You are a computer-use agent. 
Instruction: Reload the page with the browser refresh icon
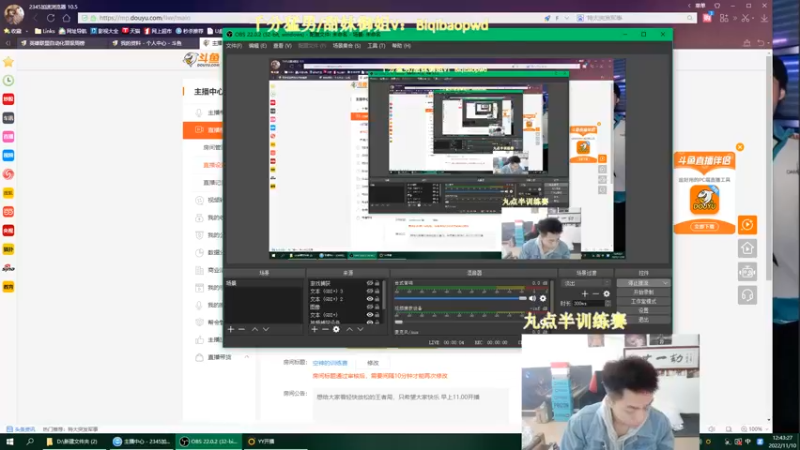(51, 18)
